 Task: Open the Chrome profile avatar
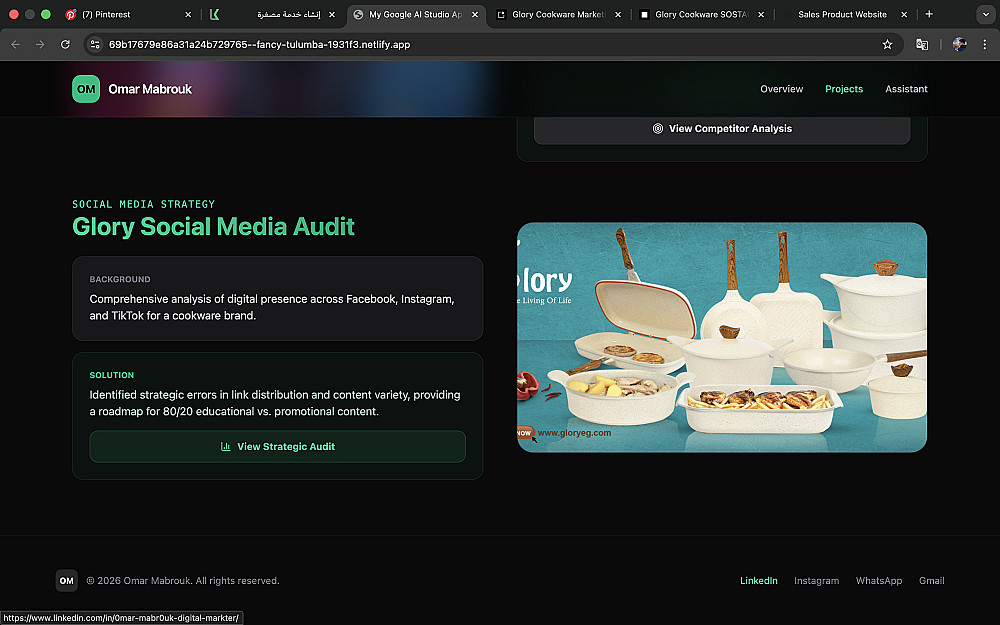pyautogui.click(x=959, y=45)
